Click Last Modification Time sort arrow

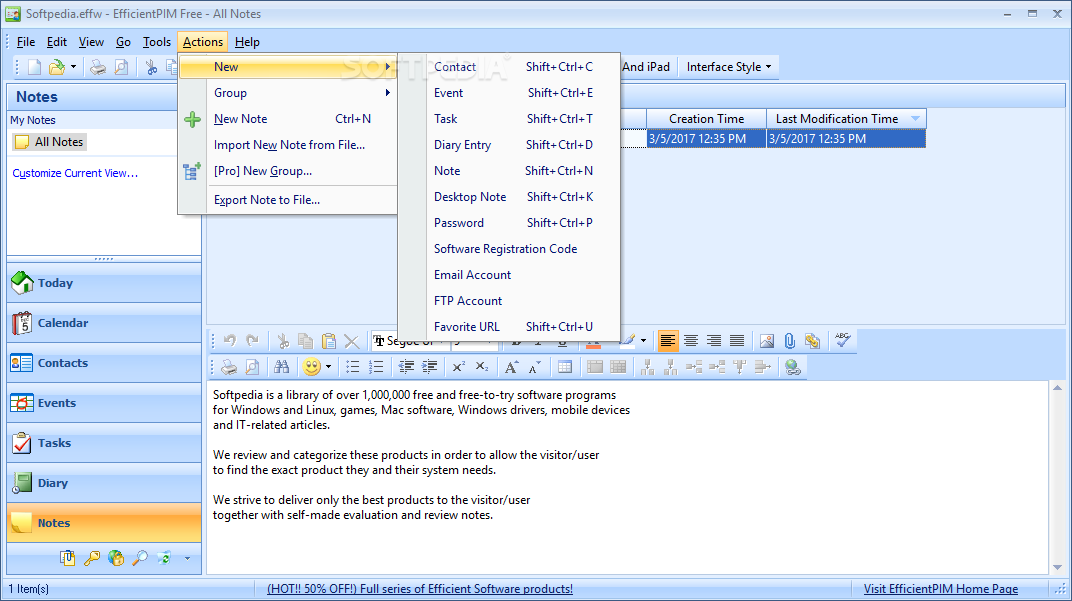point(915,119)
